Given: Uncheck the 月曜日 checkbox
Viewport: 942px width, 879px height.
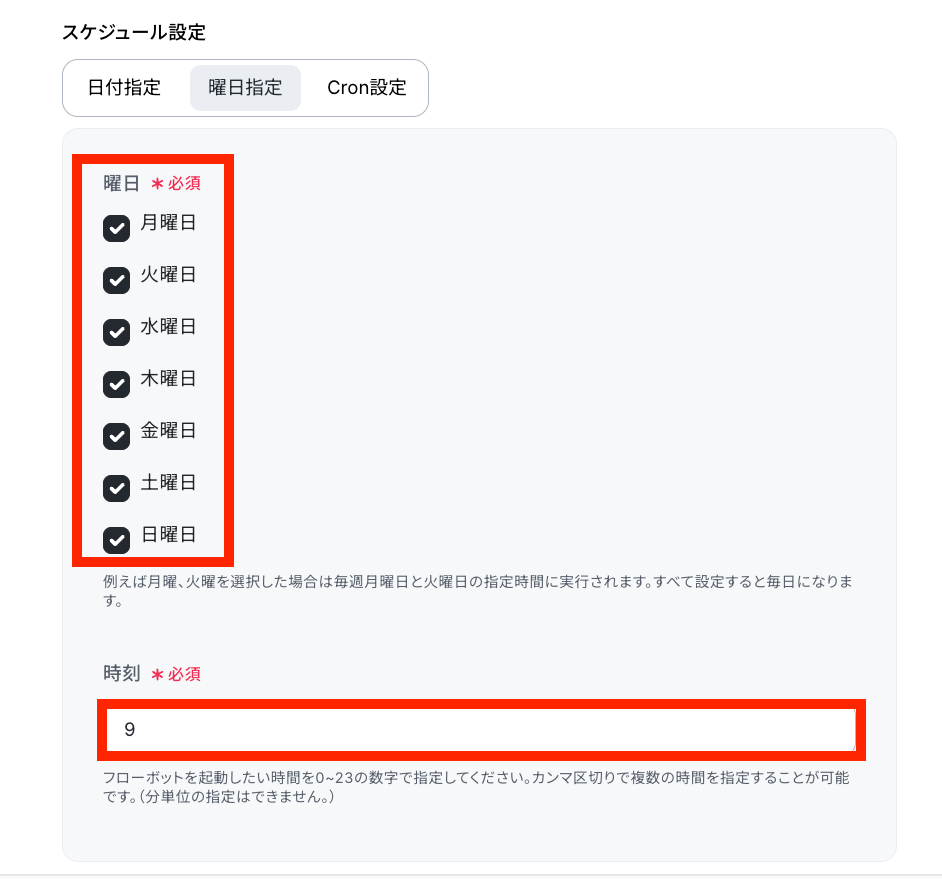Looking at the screenshot, I should tap(117, 228).
